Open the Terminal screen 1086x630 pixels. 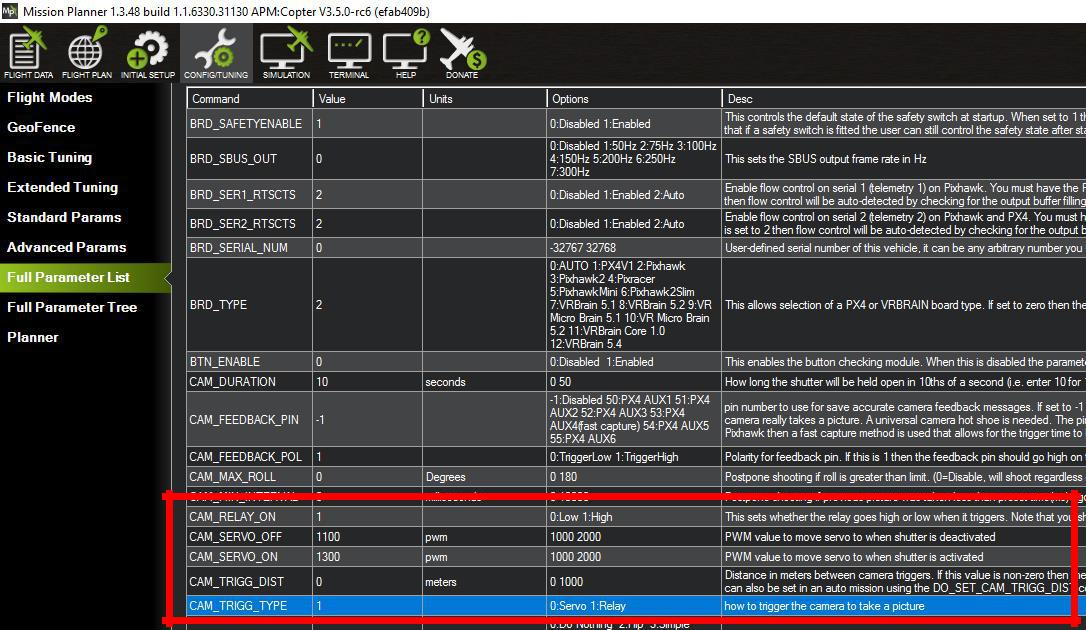click(348, 53)
